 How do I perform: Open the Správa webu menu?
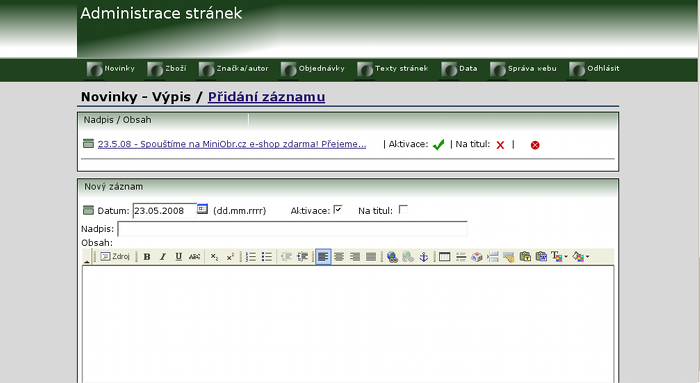(523, 69)
